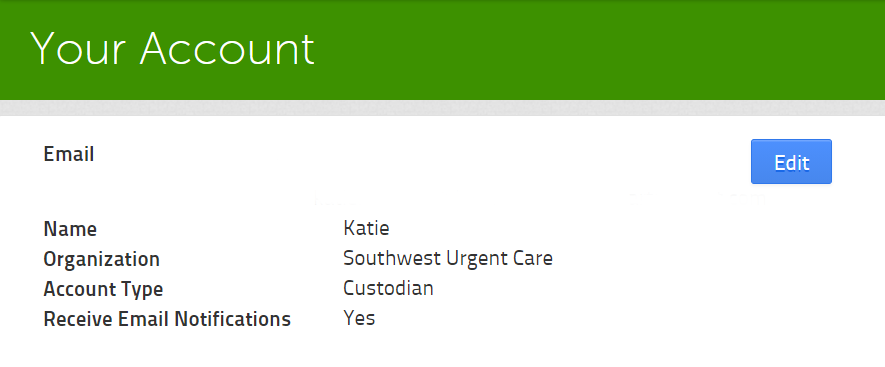Click the Email field label

coord(69,154)
